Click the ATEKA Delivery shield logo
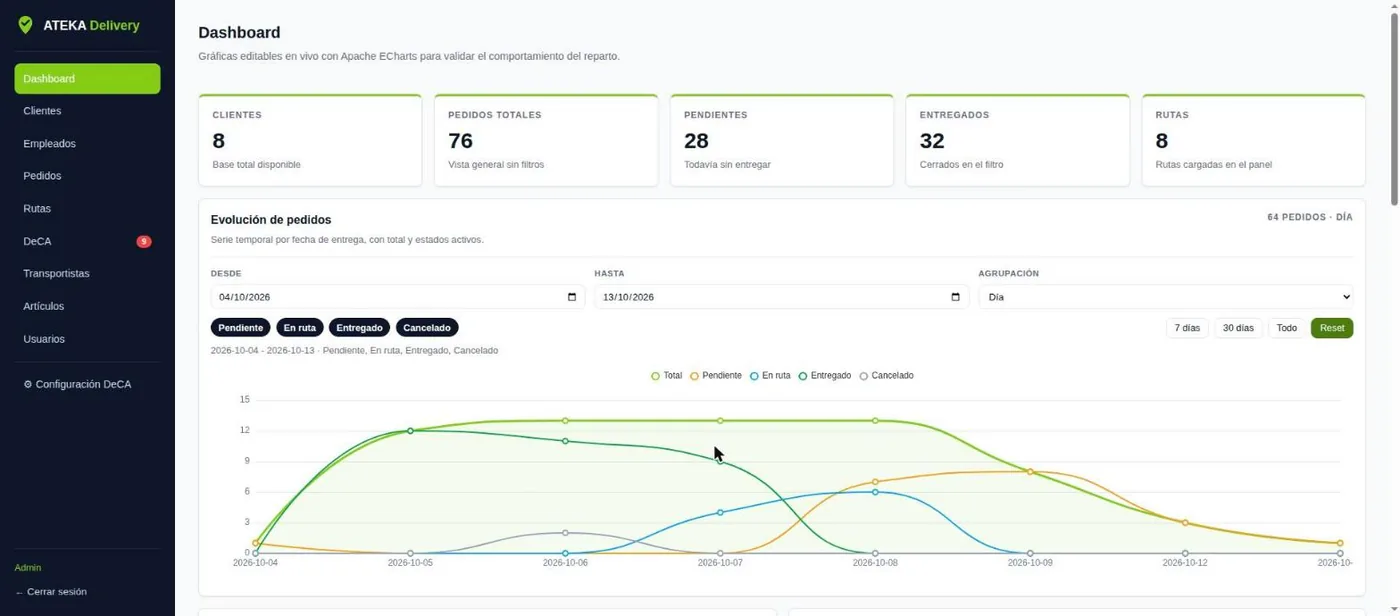The width and height of the screenshot is (1400, 616). pyautogui.click(x=26, y=25)
